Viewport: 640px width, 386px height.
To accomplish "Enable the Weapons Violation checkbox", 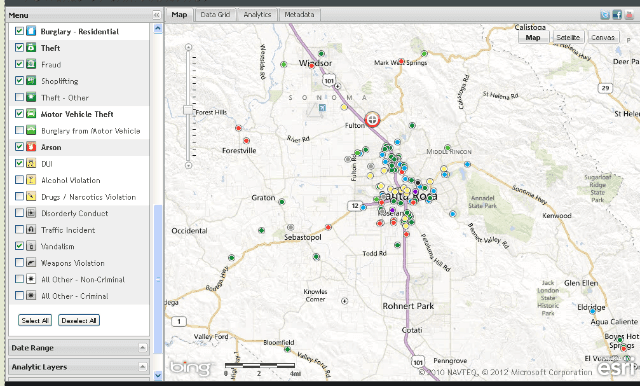I will coord(19,262).
